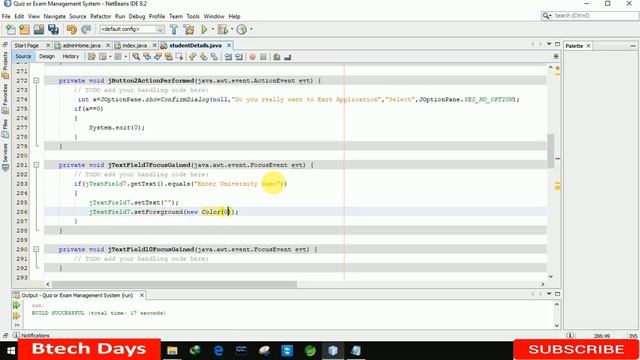Switch editor to Design view
The image size is (640, 360).
coord(47,57)
